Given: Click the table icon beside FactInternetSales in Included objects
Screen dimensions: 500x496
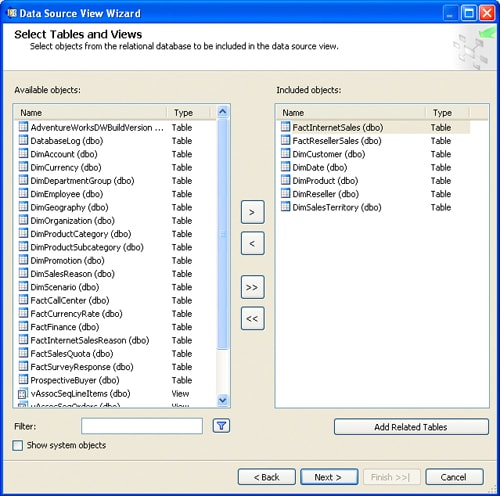Looking at the screenshot, I should 285,127.
